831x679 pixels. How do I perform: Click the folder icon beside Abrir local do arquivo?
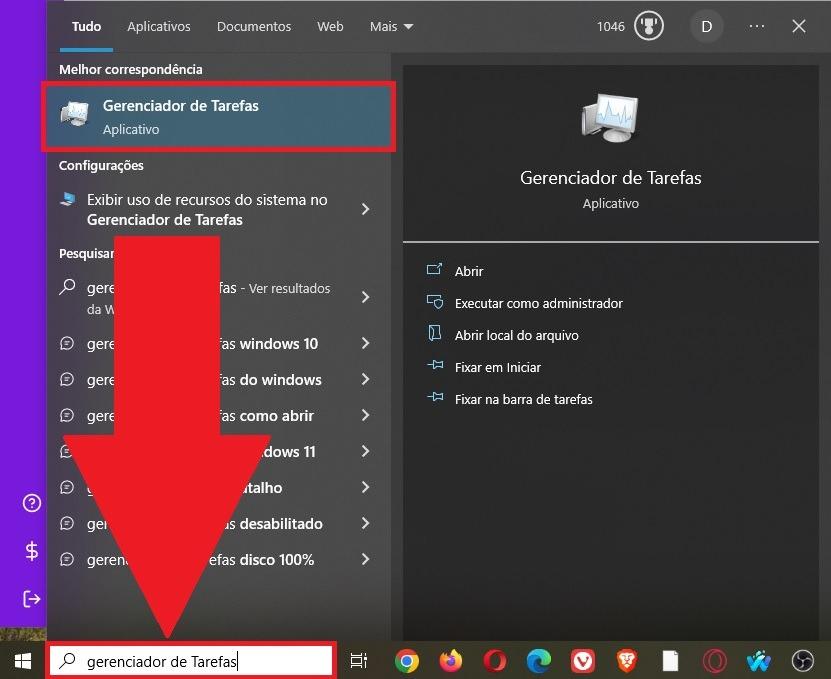coord(435,333)
